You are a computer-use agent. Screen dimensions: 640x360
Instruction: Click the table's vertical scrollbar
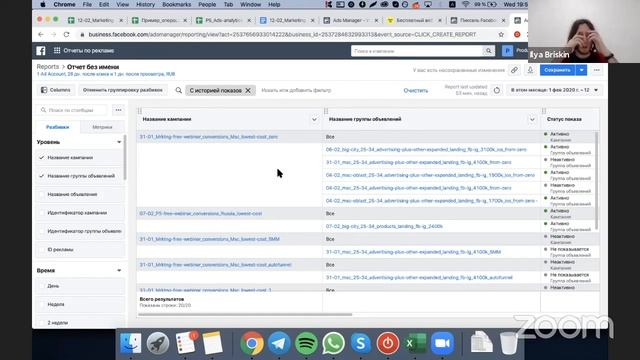[596, 180]
